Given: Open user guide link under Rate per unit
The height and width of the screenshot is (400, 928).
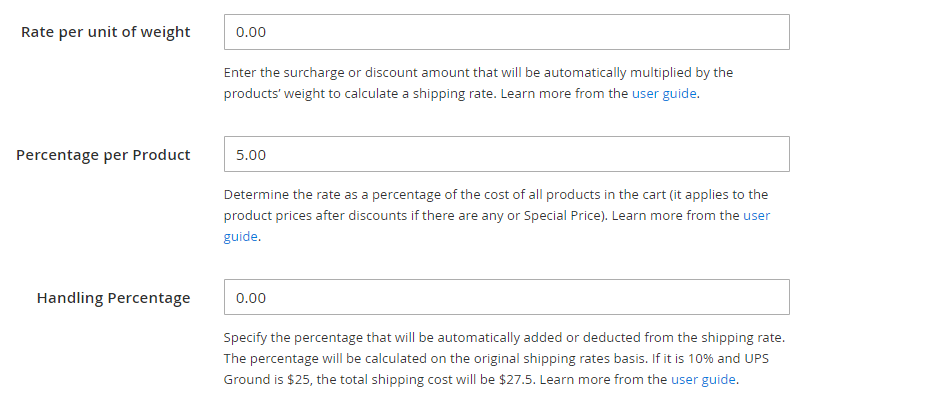Looking at the screenshot, I should coord(664,94).
